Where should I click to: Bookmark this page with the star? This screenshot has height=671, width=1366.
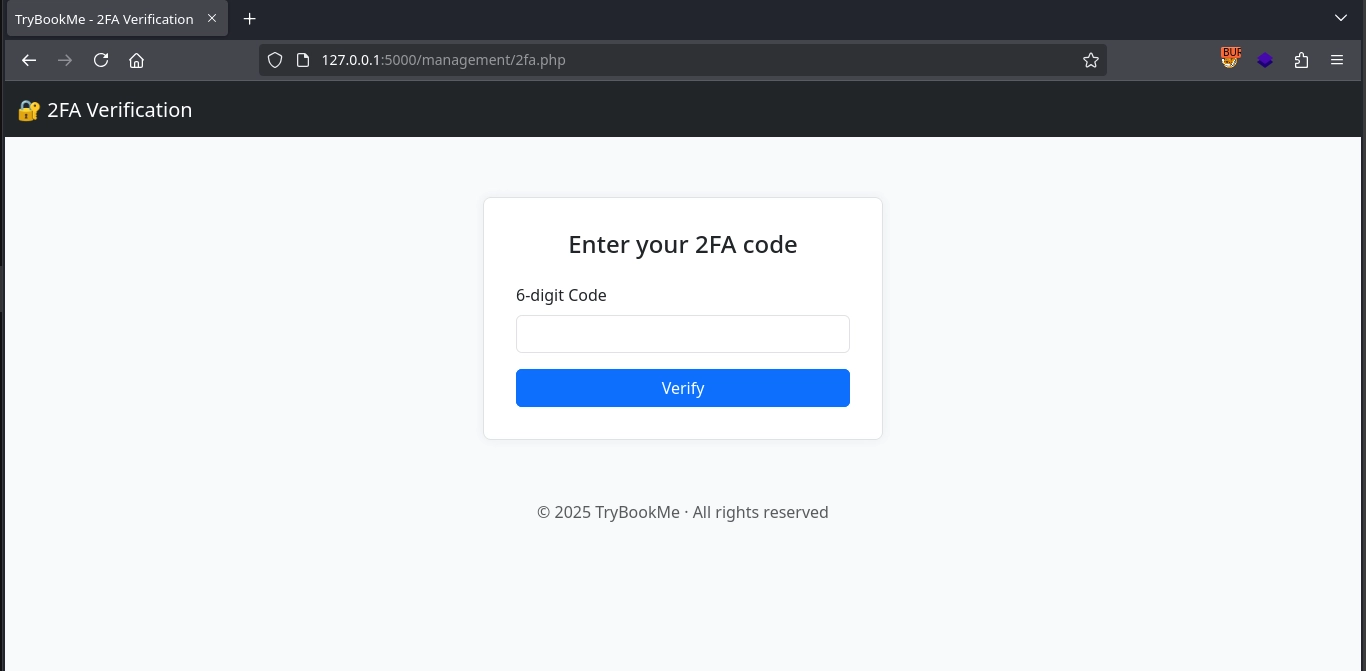point(1091,60)
